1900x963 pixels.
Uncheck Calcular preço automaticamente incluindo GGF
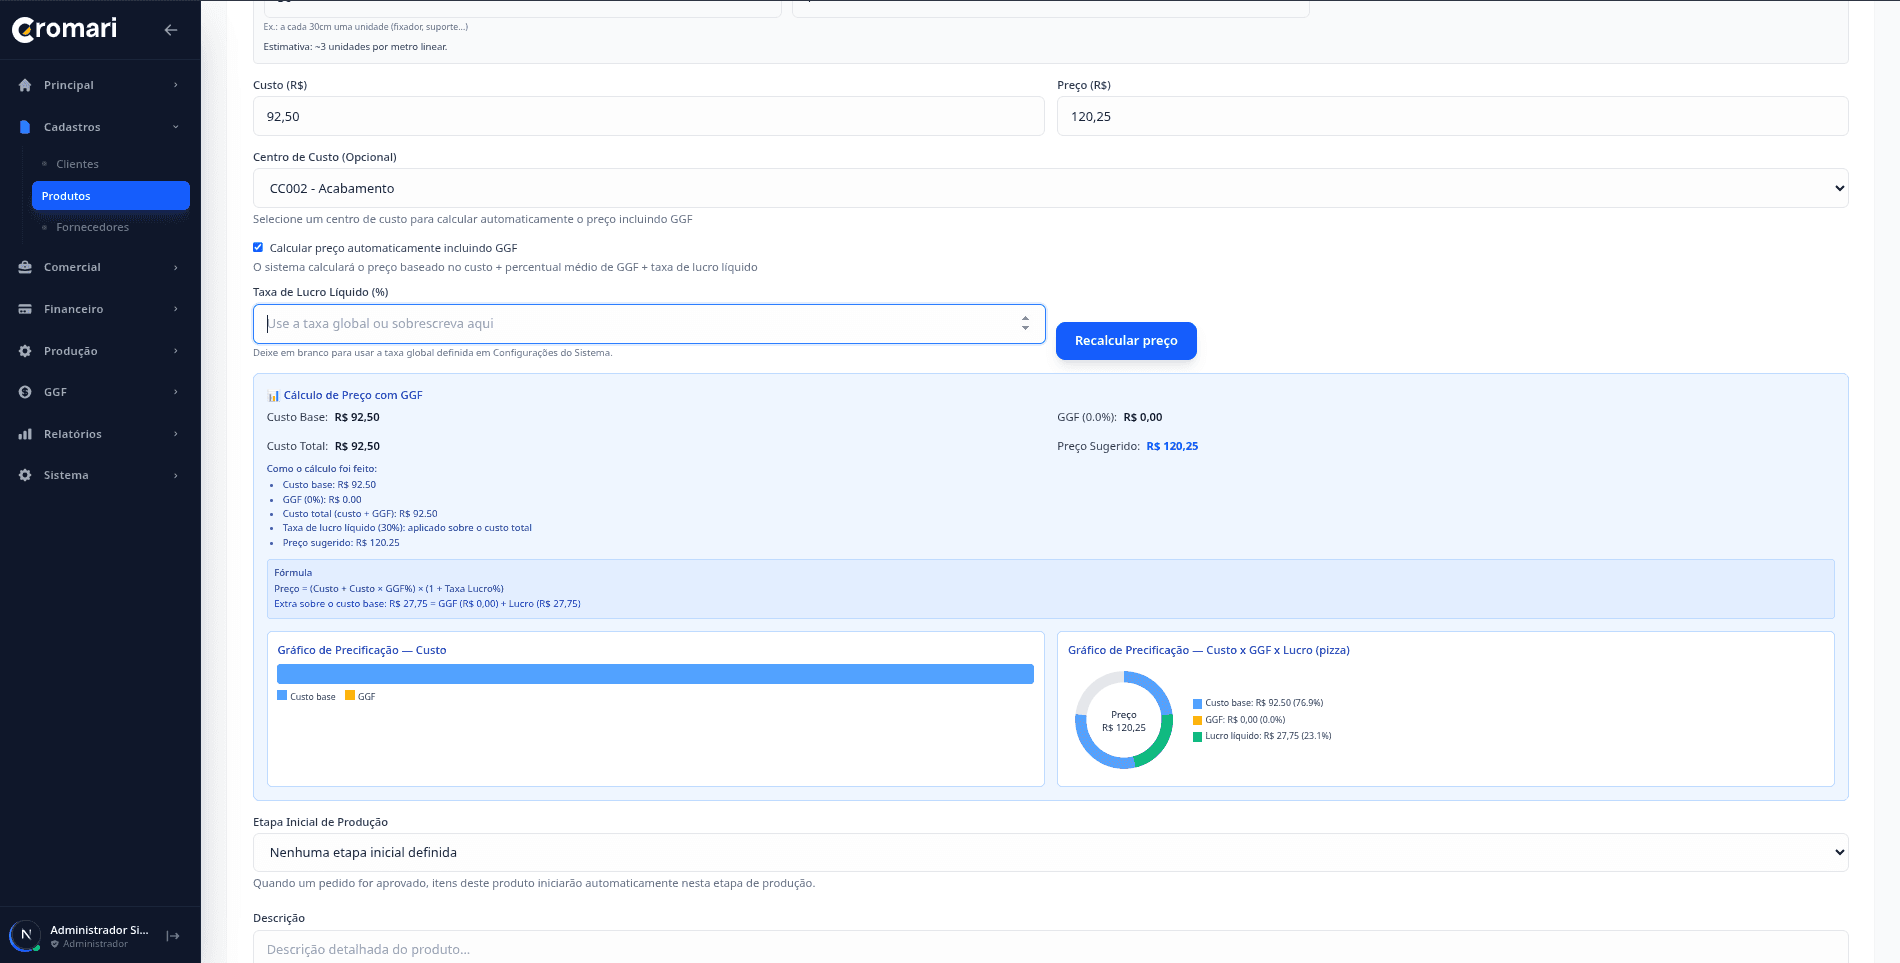tap(258, 248)
